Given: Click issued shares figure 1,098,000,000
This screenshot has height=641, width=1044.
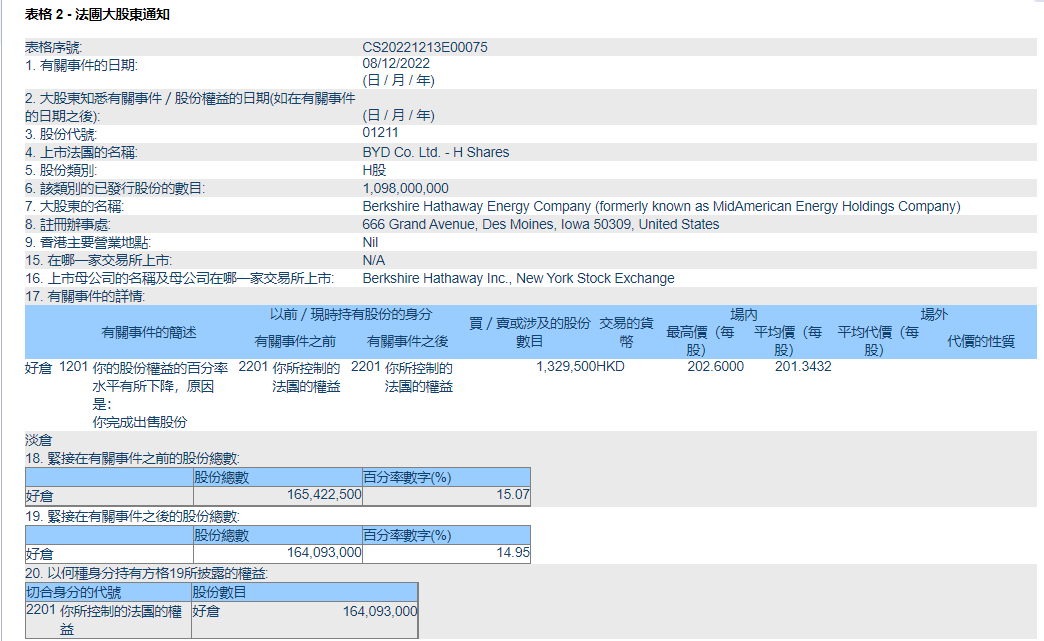Looking at the screenshot, I should [x=405, y=188].
